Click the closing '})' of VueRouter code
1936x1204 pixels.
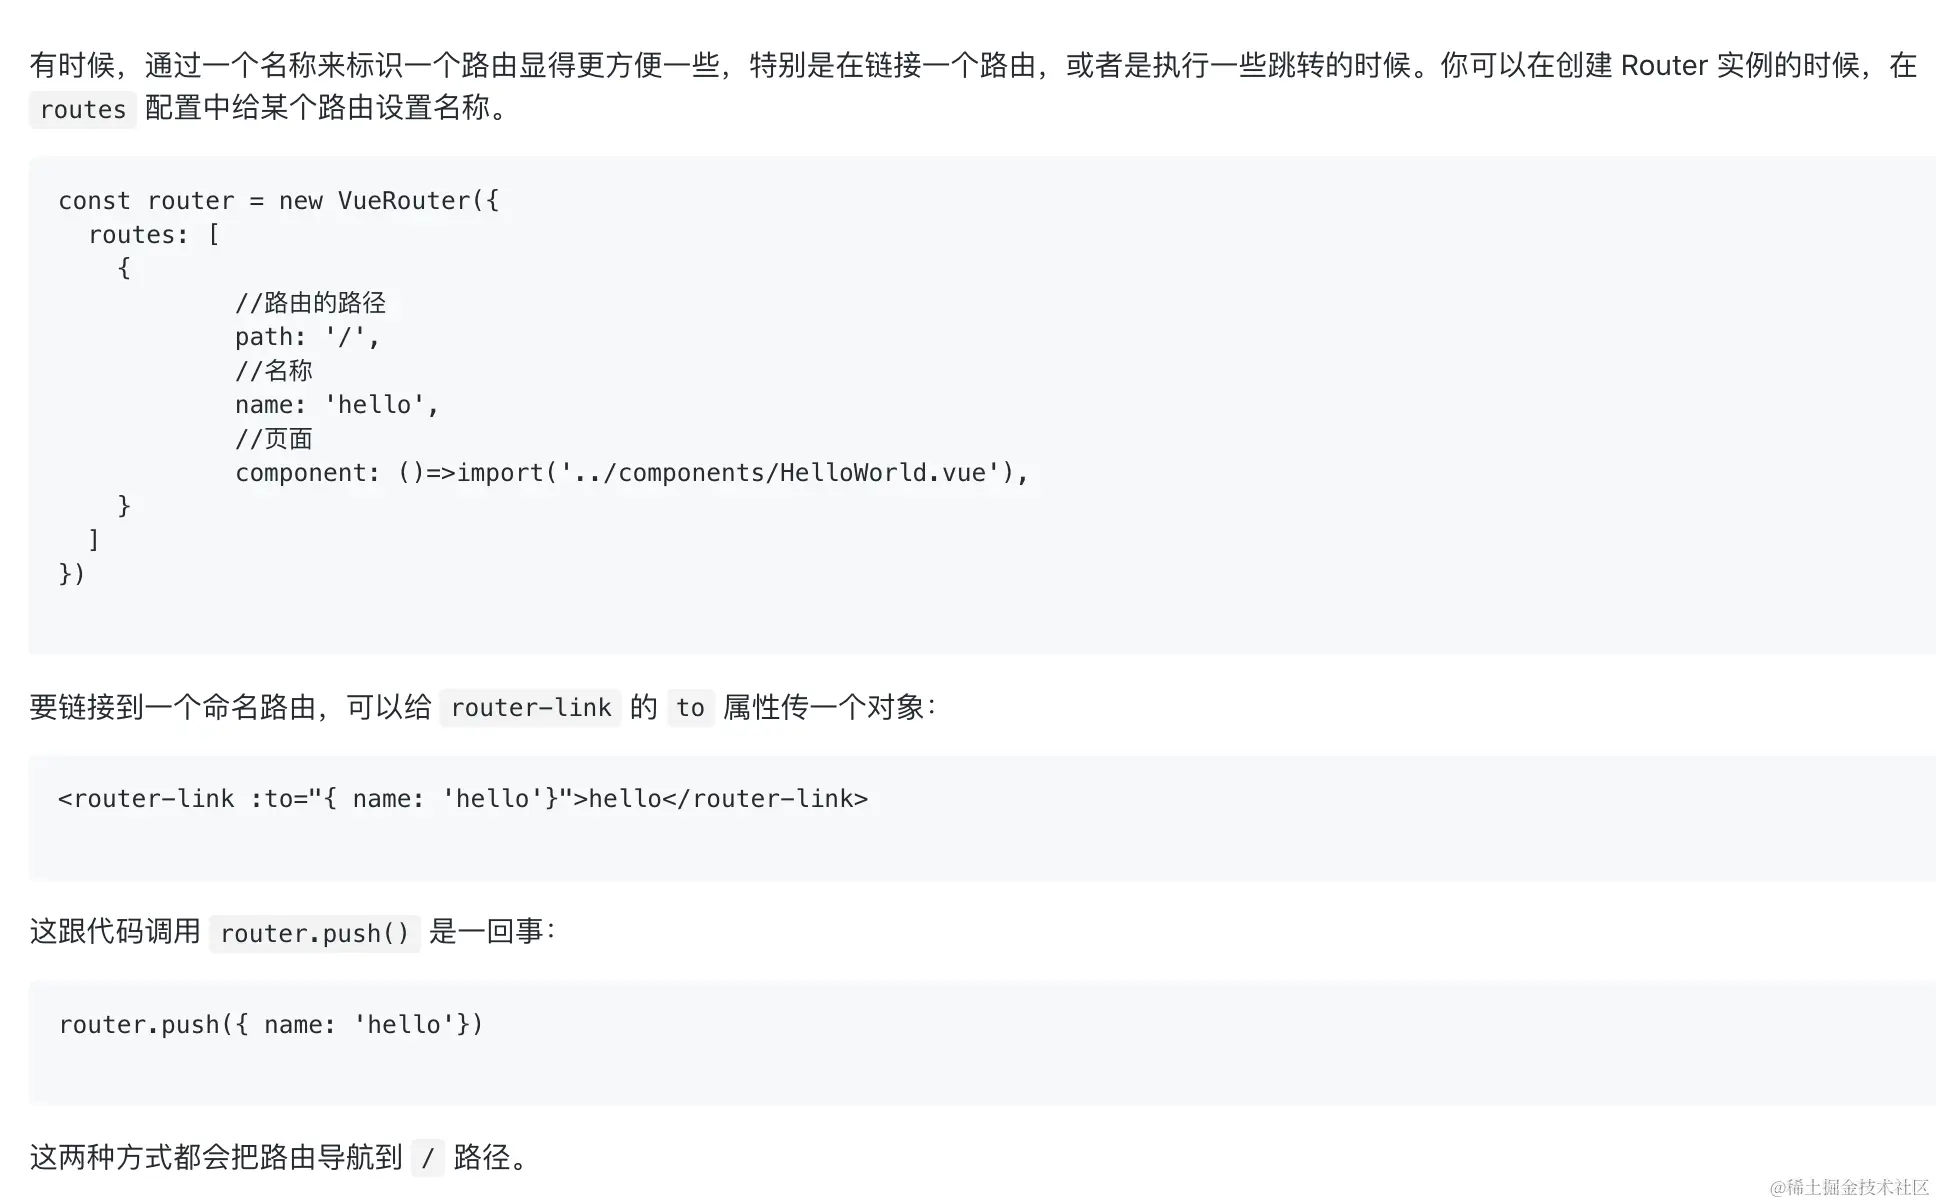(72, 574)
